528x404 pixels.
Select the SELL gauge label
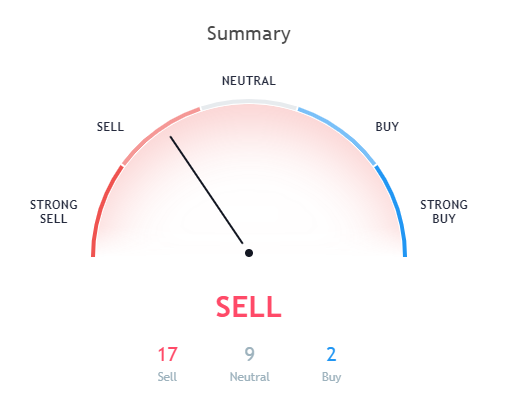pyautogui.click(x=110, y=127)
